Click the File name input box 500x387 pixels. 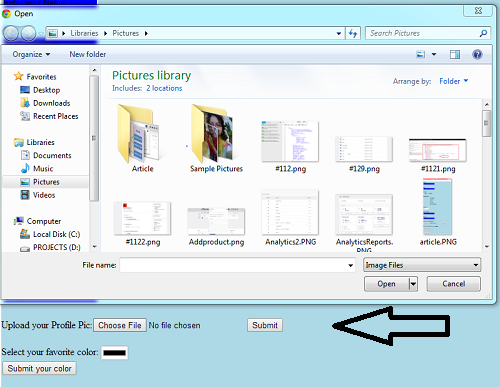click(233, 265)
